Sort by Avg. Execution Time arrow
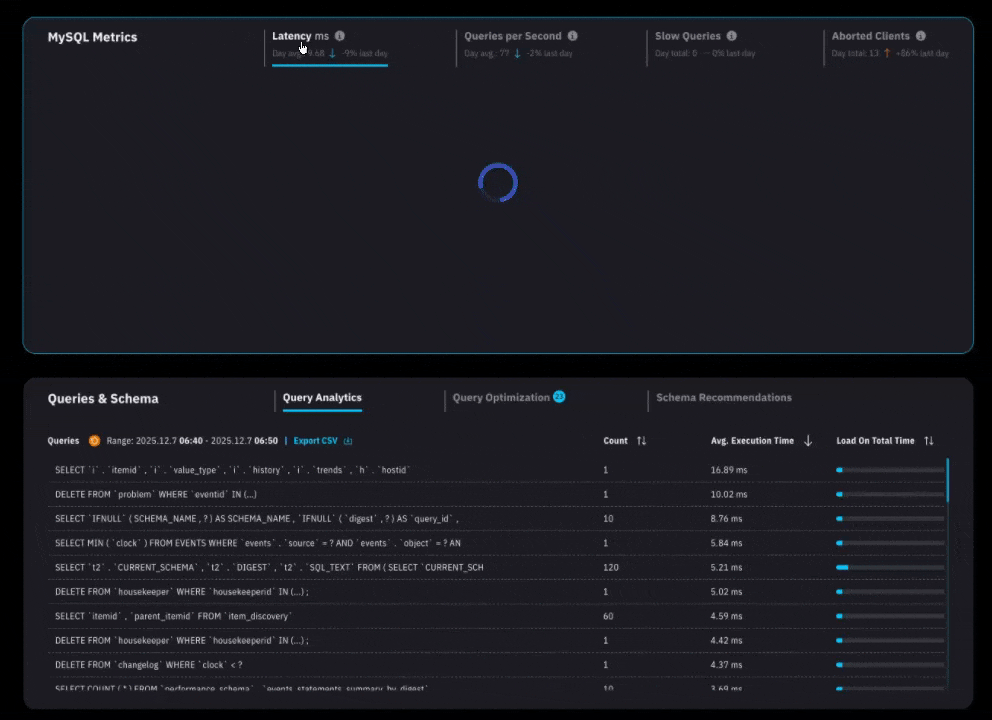This screenshot has height=720, width=992. pyautogui.click(x=808, y=440)
